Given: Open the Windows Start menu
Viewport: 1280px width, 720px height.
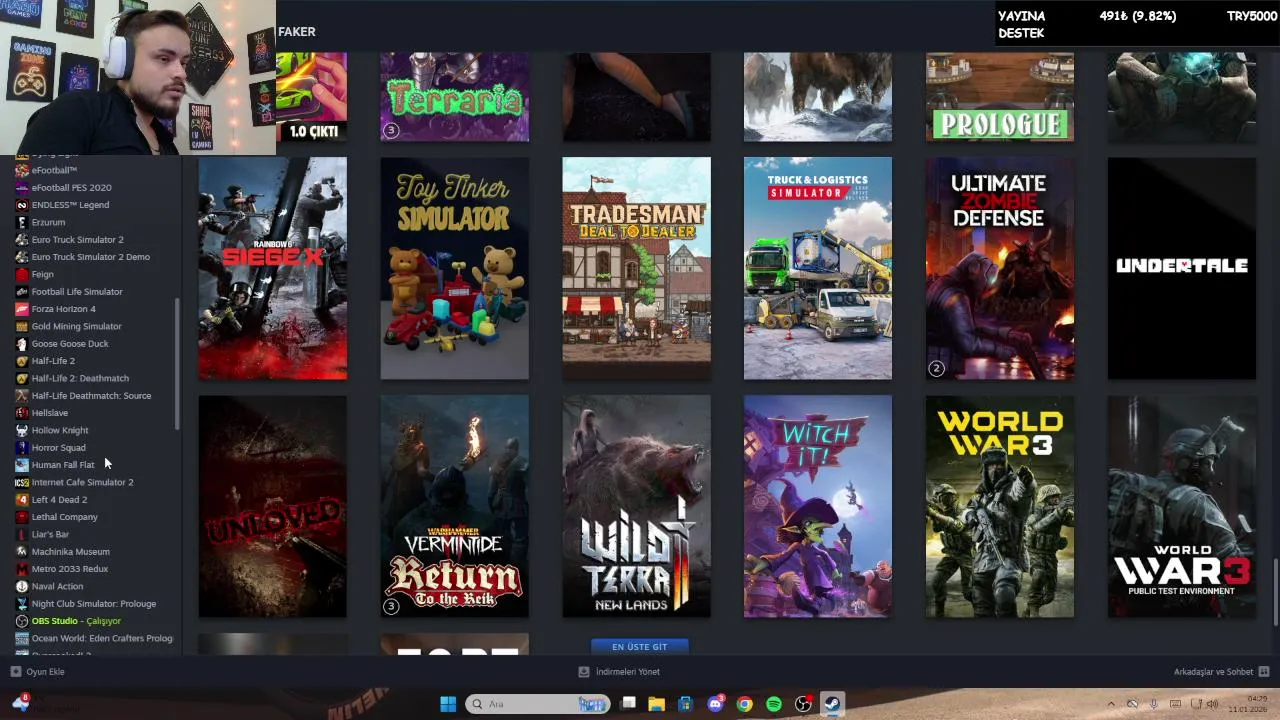Looking at the screenshot, I should coord(448,704).
